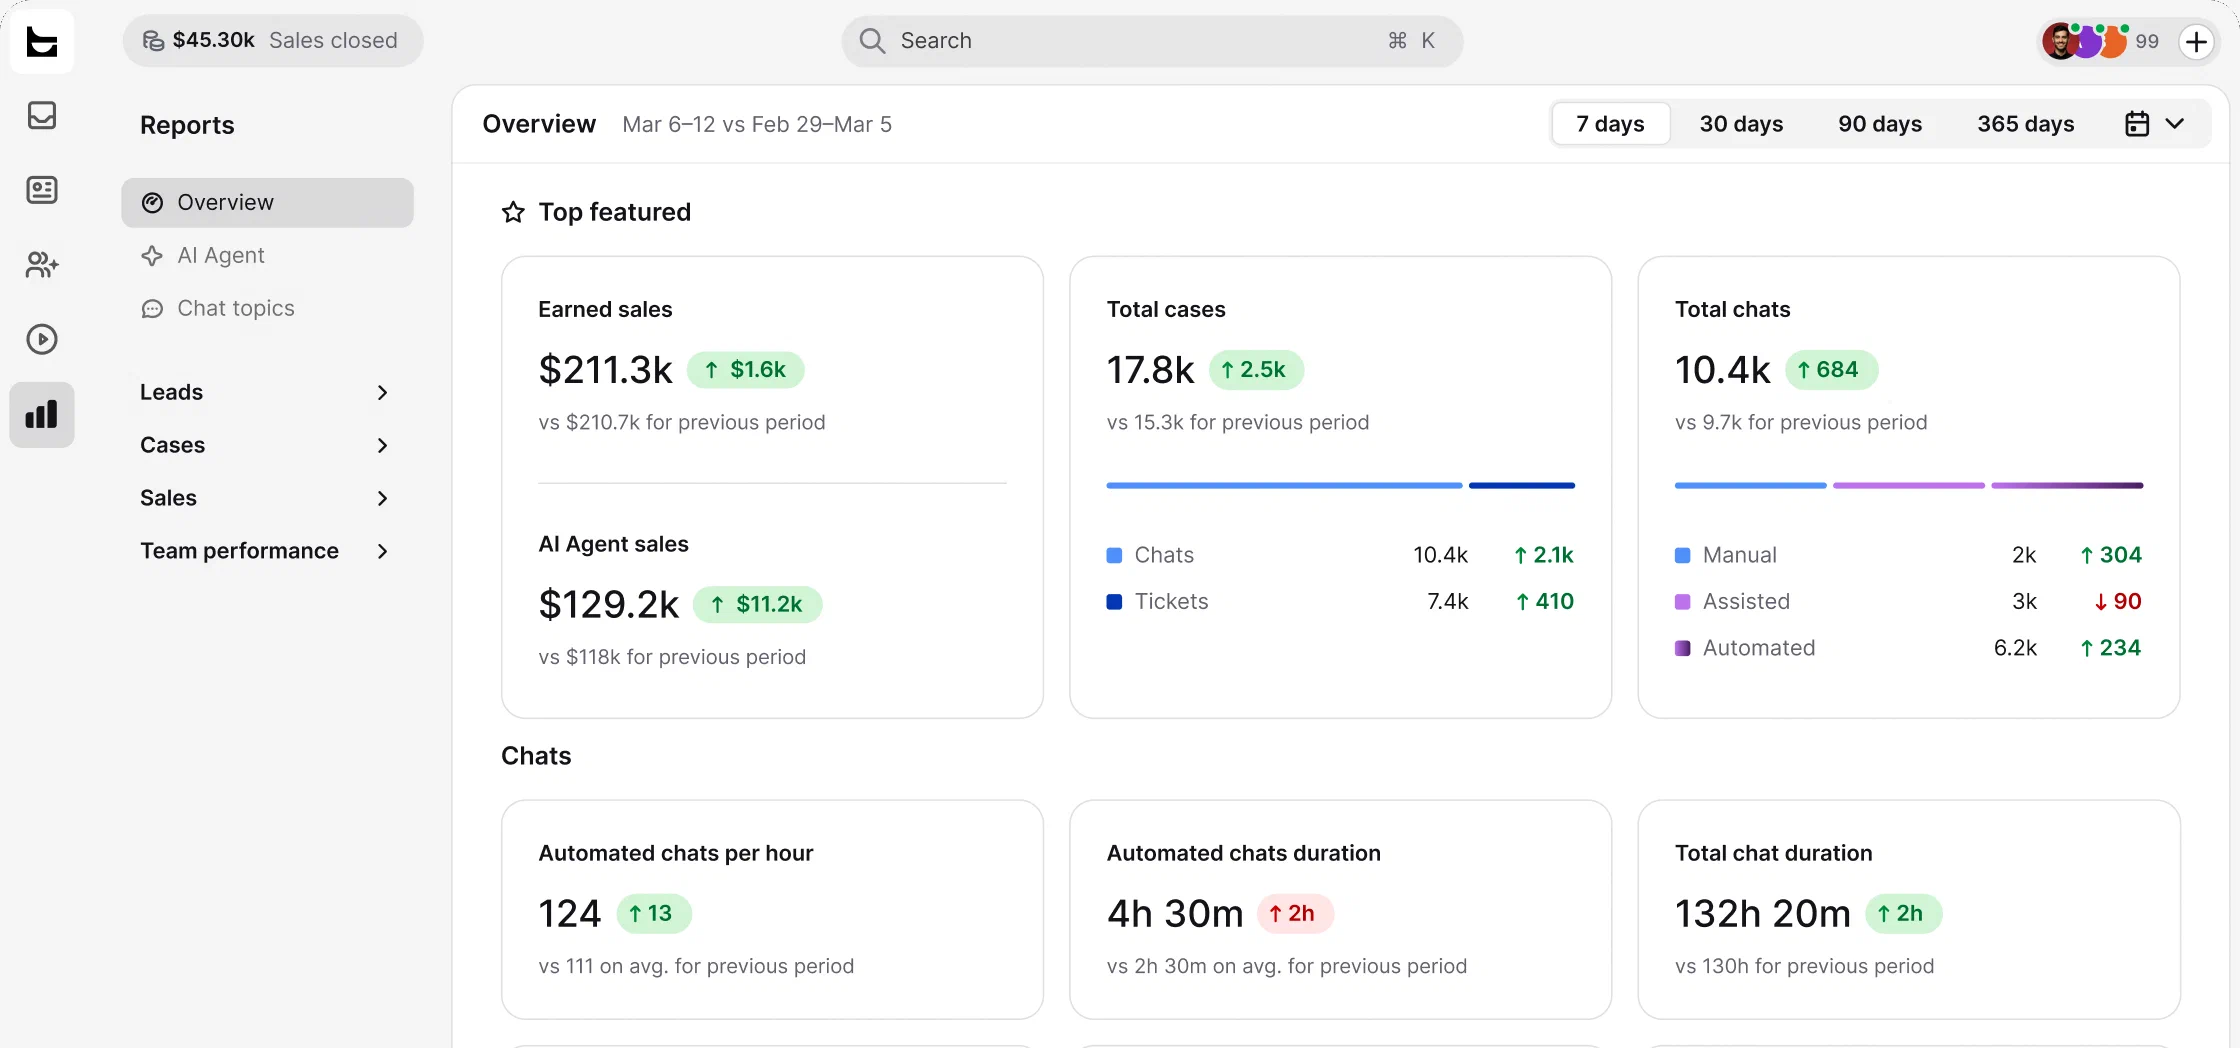This screenshot has width=2240, height=1048.
Task: Click the Chats blue legend swatch
Action: point(1114,555)
